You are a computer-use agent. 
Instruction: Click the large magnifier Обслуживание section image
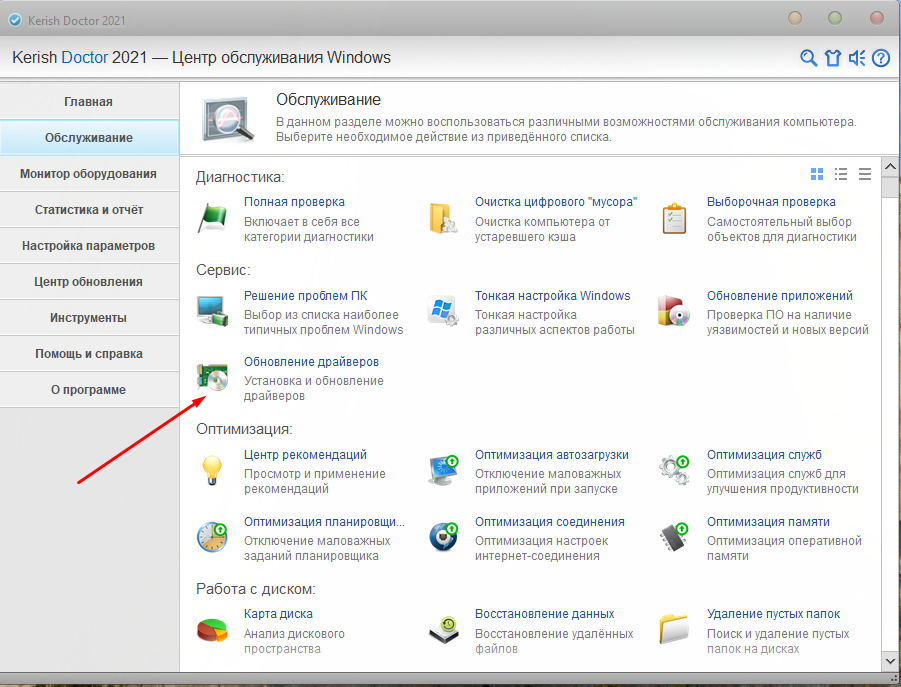(228, 120)
